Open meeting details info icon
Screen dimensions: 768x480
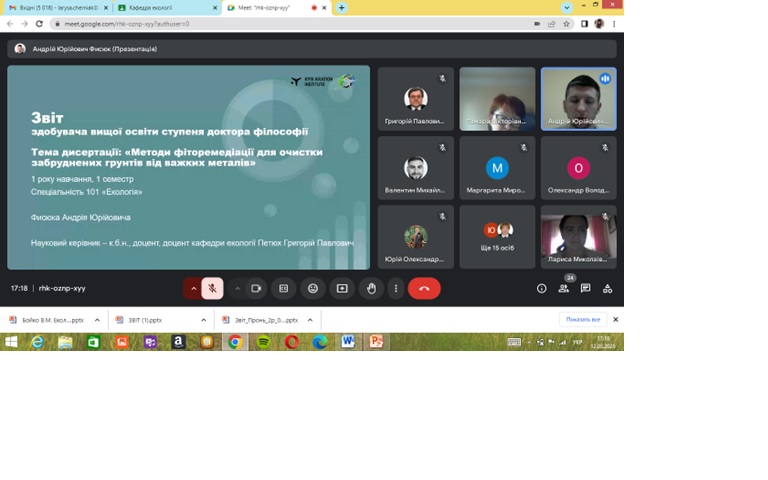(541, 288)
